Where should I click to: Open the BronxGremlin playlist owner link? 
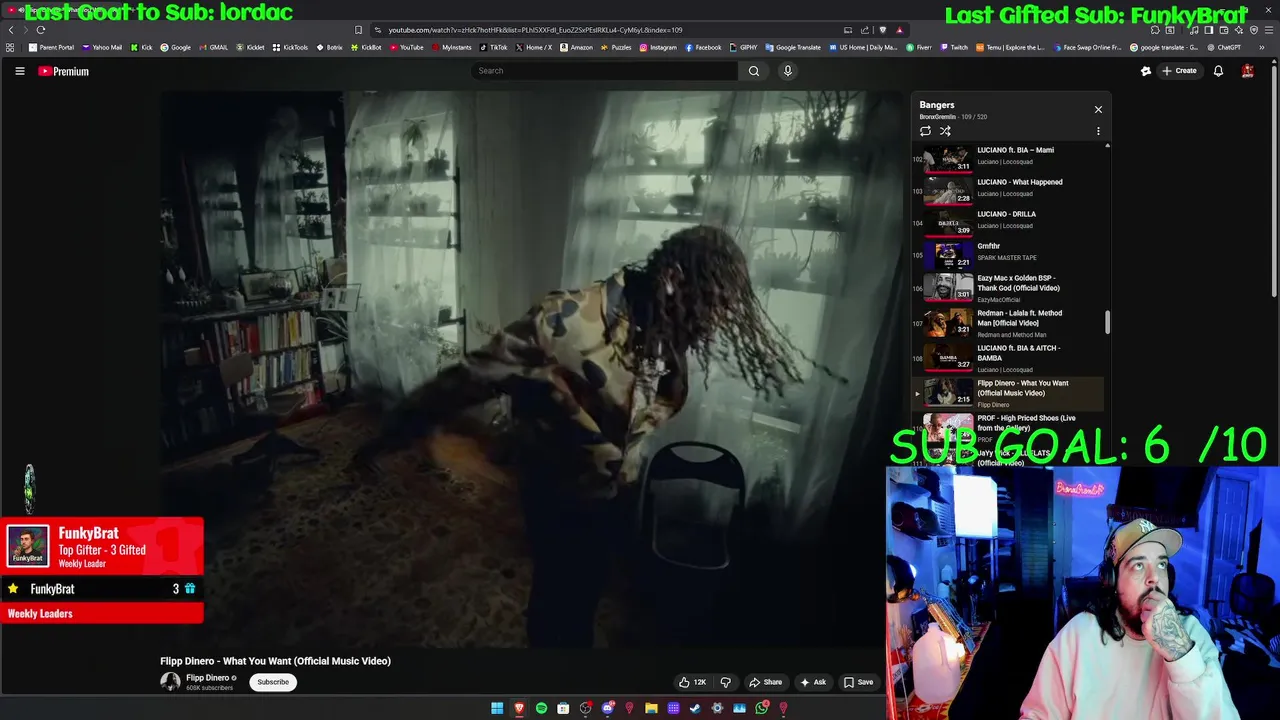[x=938, y=117]
